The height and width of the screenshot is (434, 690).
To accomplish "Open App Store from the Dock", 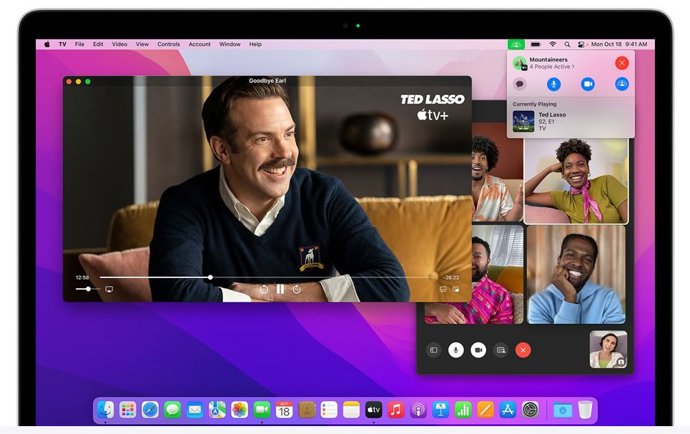I will coord(507,410).
